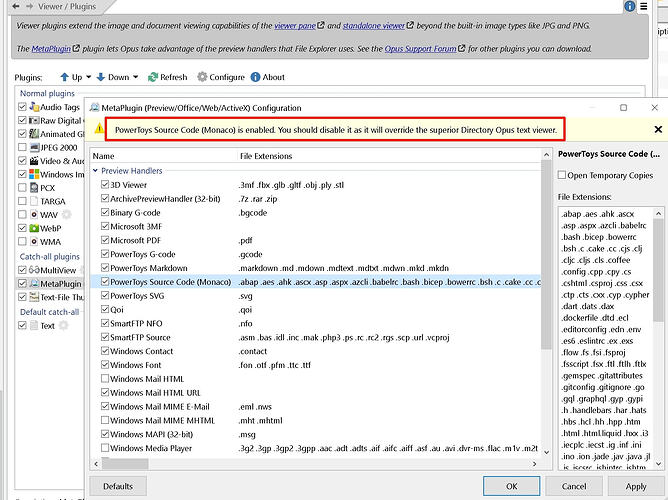Click the settings gear next to WAV

click(x=67, y=215)
